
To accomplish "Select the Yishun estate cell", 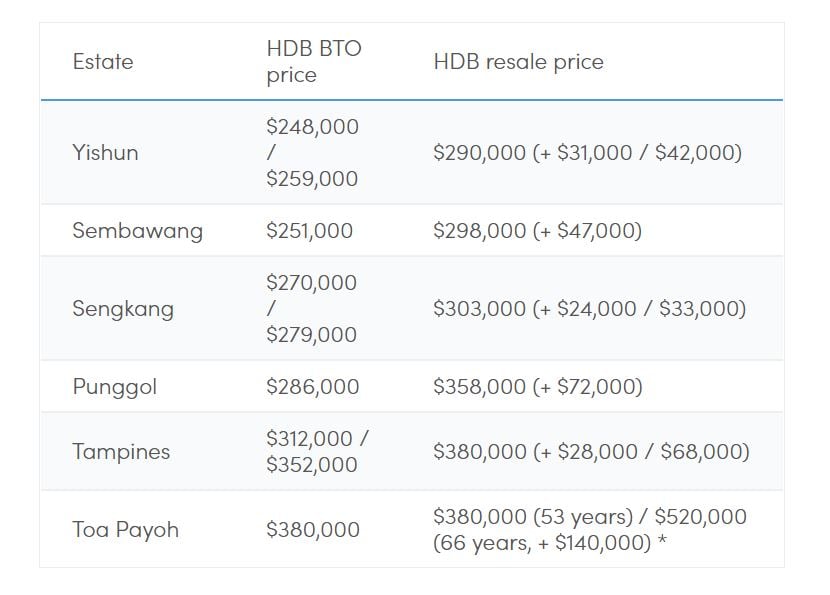I will tap(105, 153).
